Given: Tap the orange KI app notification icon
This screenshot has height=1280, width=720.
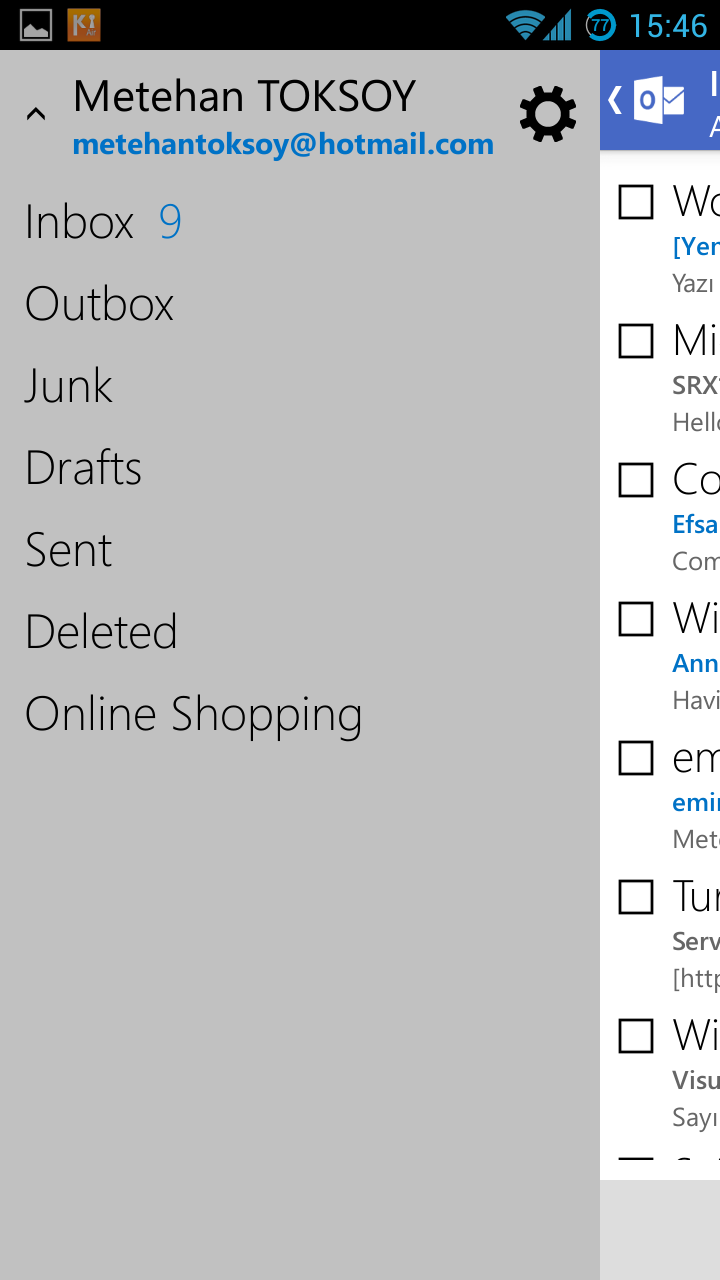Looking at the screenshot, I should tap(84, 25).
